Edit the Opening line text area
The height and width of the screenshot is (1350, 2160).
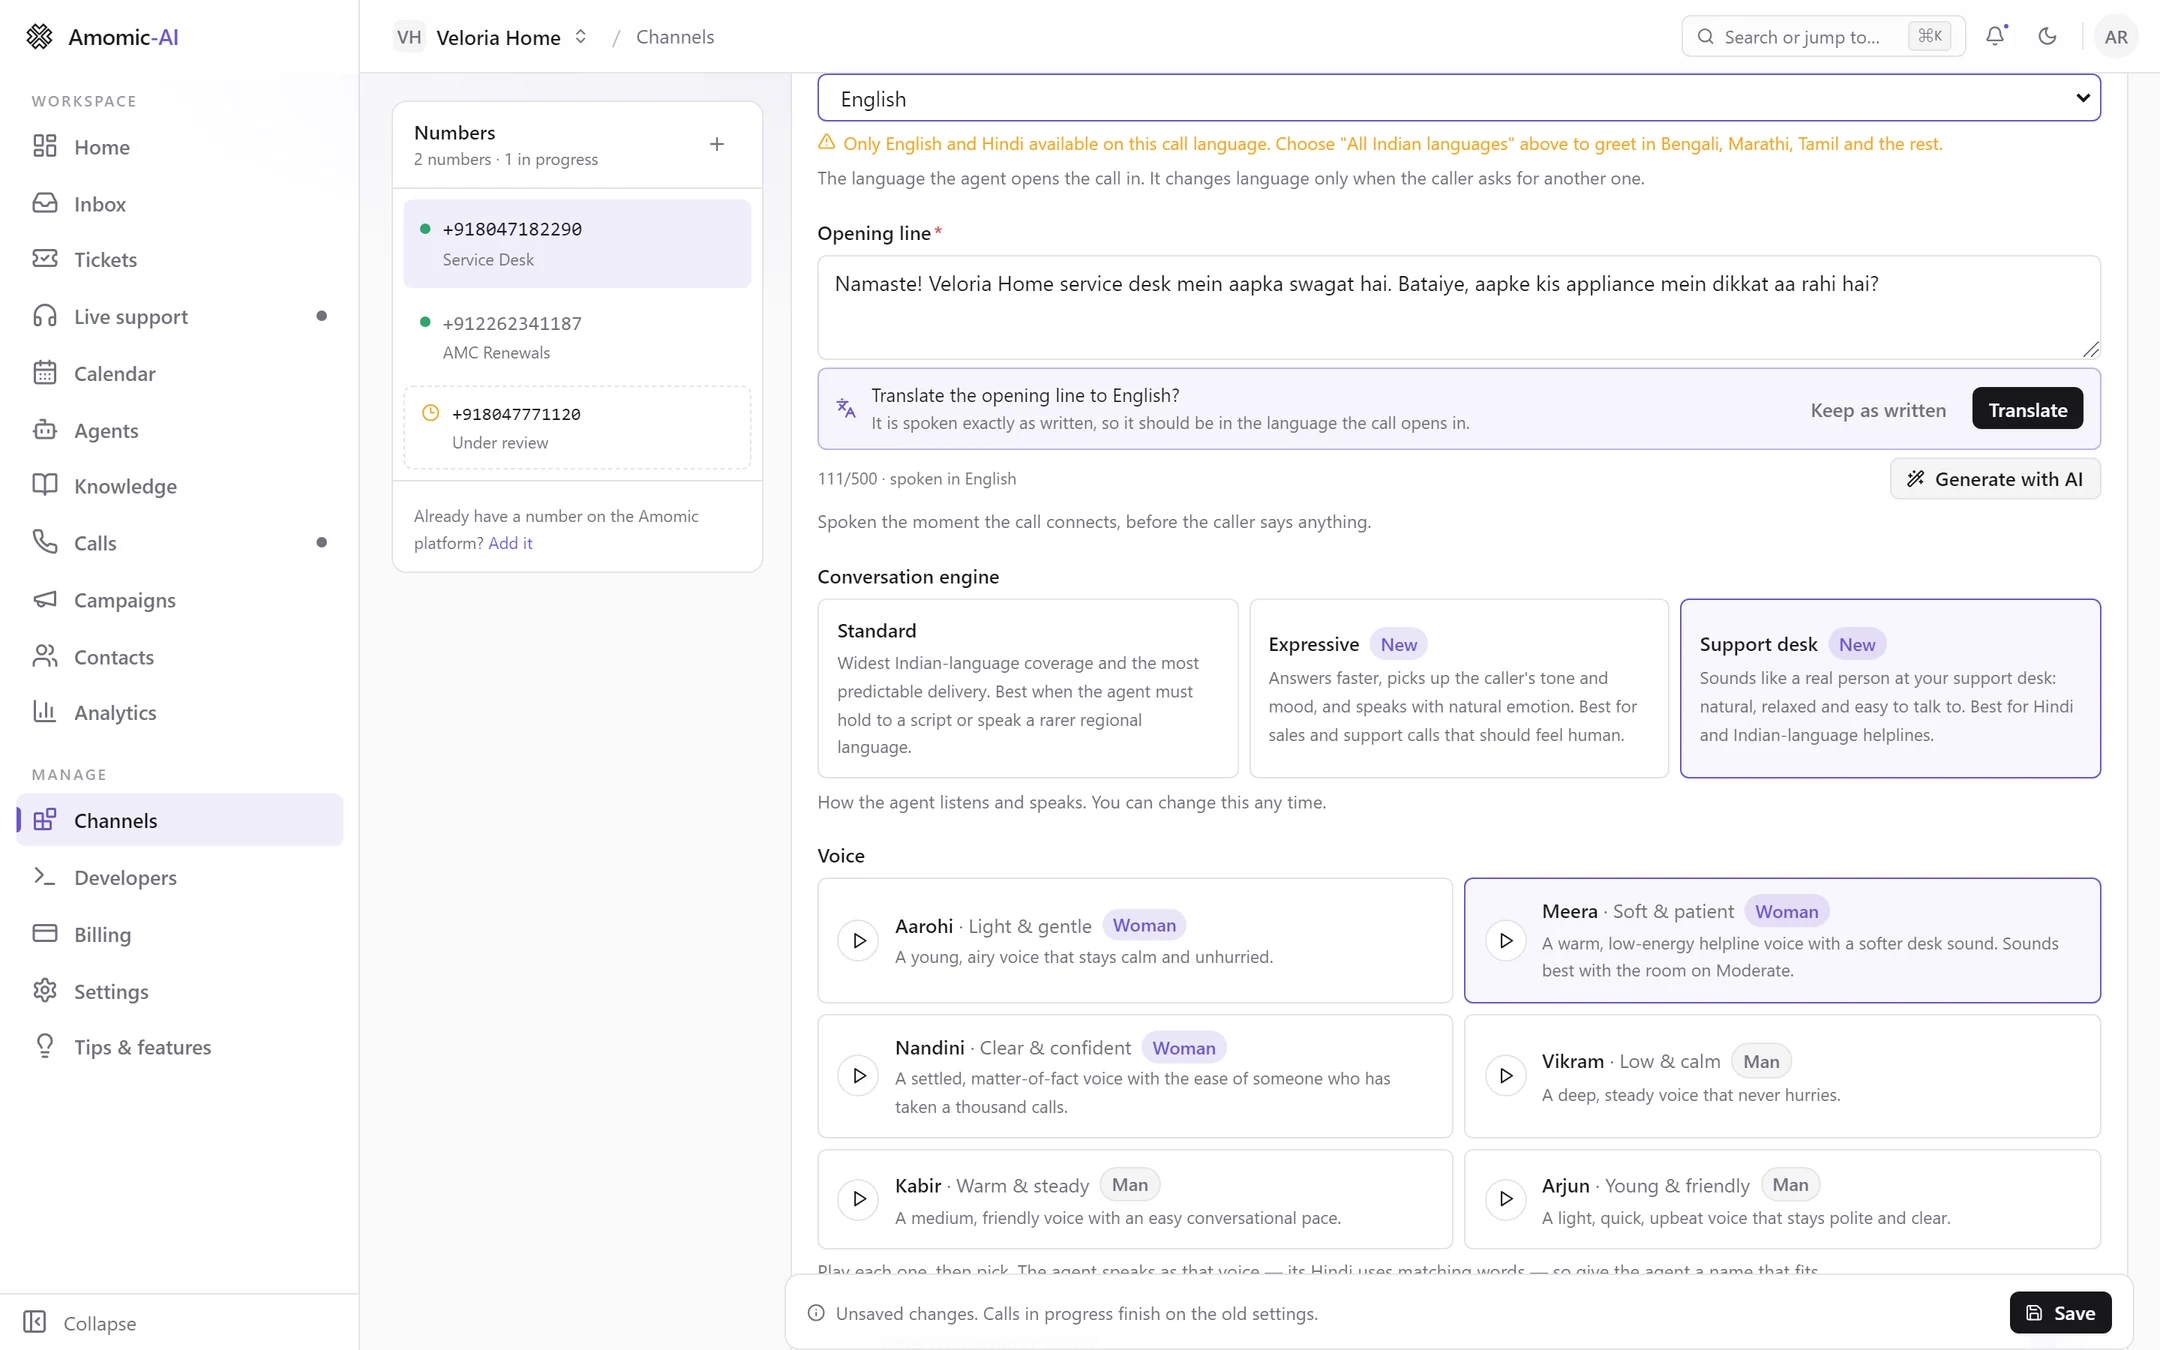(1459, 308)
